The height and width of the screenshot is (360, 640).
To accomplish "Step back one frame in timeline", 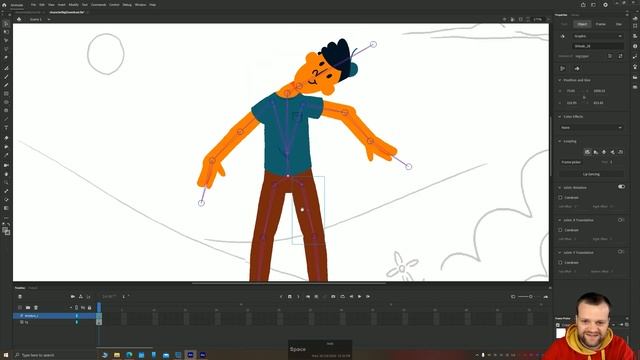I will pyautogui.click(x=351, y=297).
